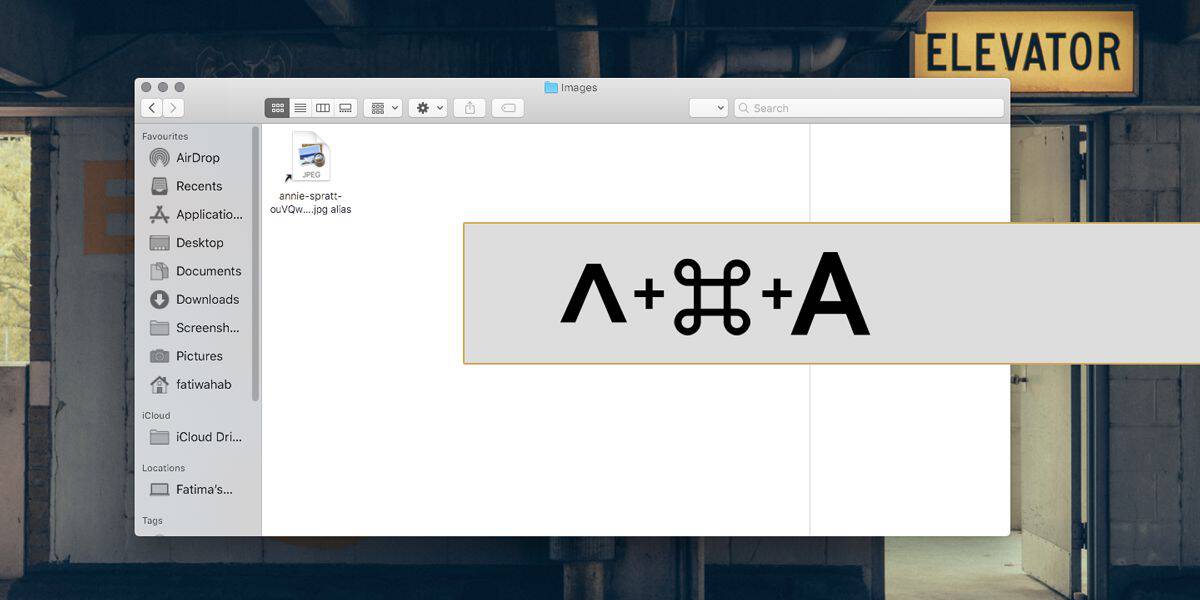Image resolution: width=1200 pixels, height=600 pixels.
Task: Click inside the Search field
Action: 869,108
